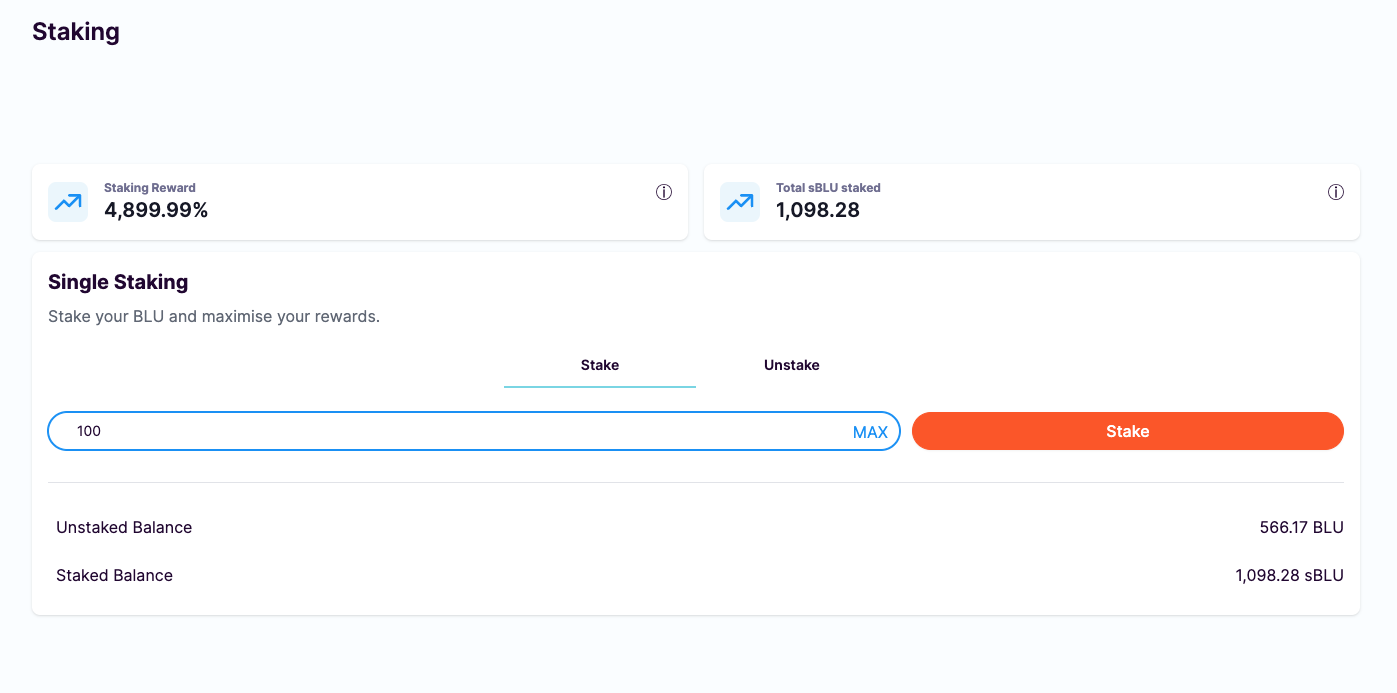
Task: Open the Staking Reward info tooltip icon
Action: click(x=664, y=193)
